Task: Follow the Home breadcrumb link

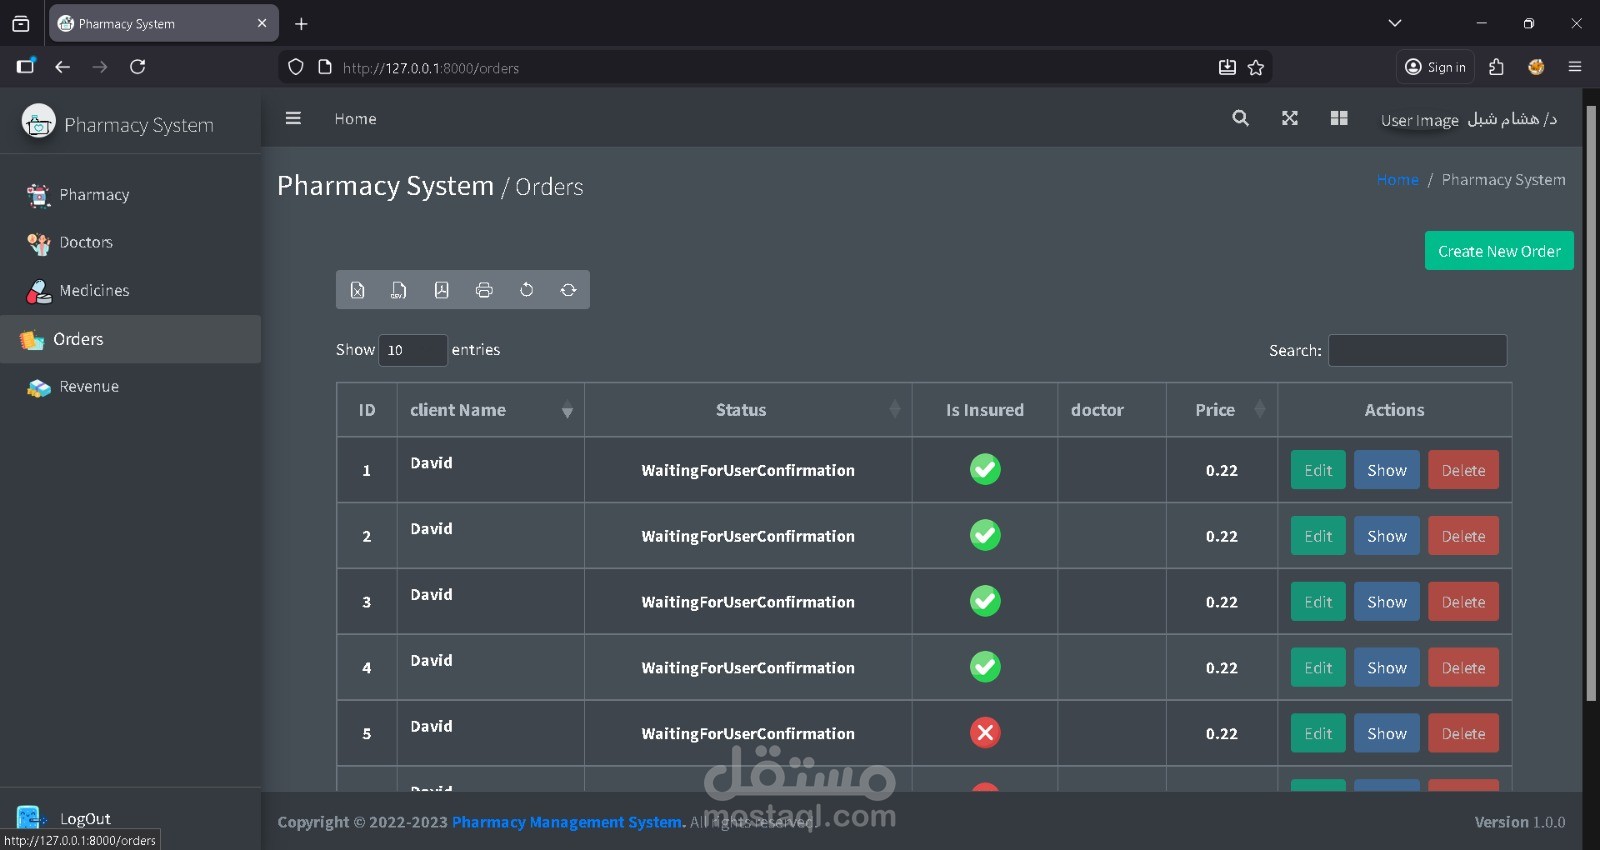Action: tap(1397, 180)
